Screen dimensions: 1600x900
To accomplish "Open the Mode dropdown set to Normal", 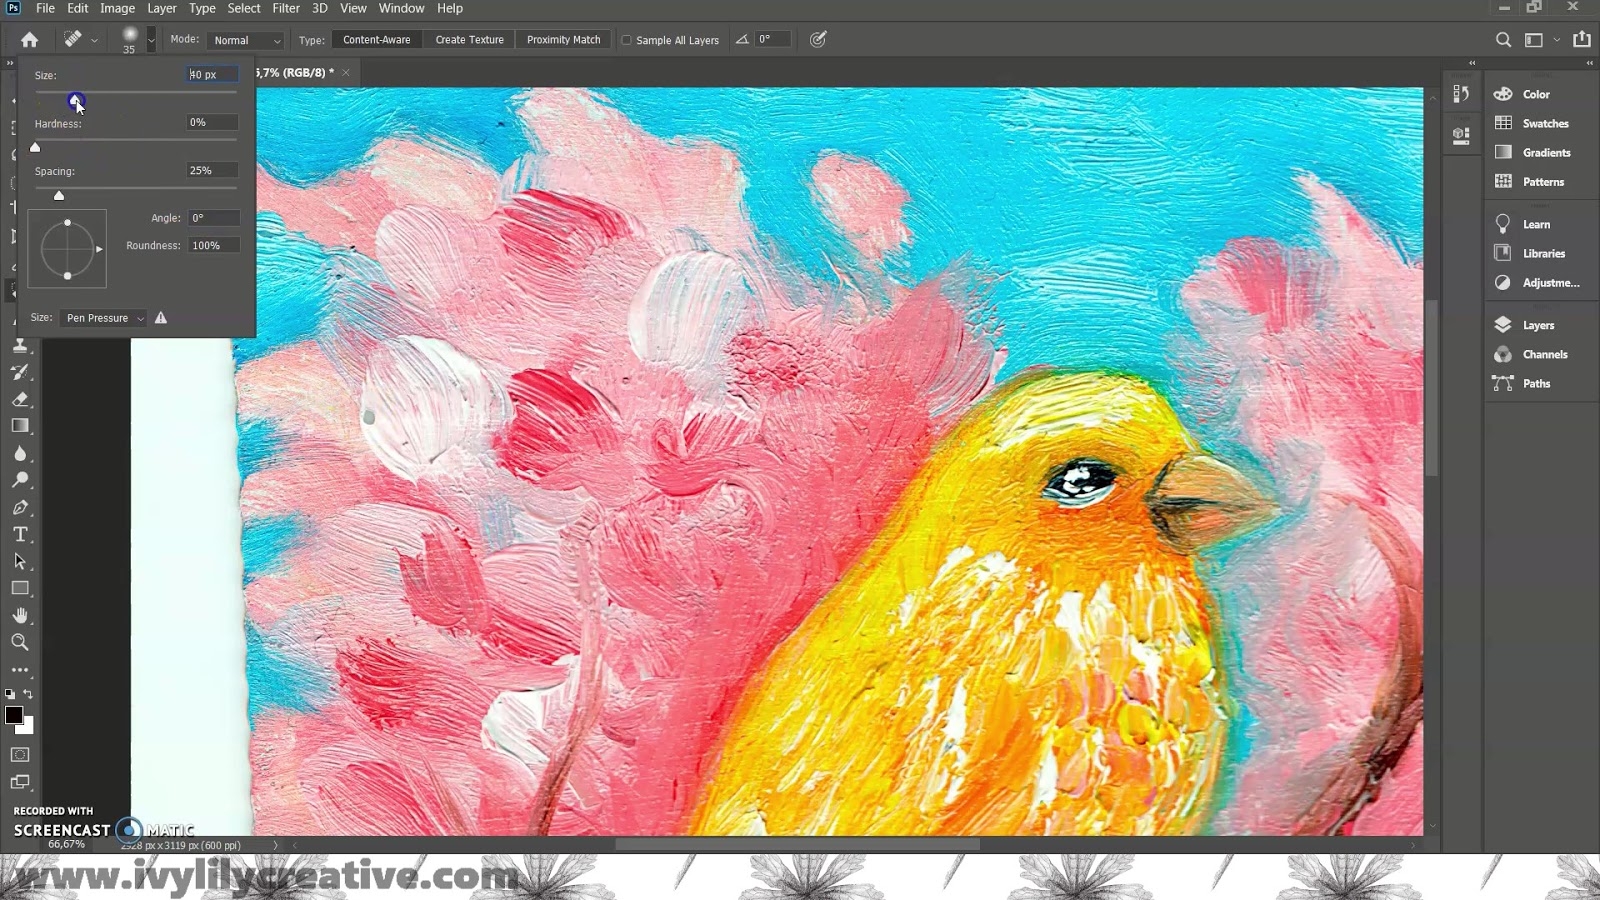I will pyautogui.click(x=246, y=40).
